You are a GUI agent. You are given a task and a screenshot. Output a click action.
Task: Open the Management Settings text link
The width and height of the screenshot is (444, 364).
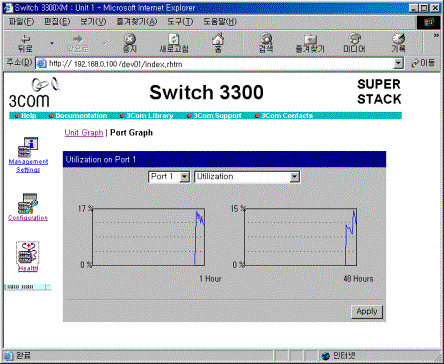[x=28, y=166]
